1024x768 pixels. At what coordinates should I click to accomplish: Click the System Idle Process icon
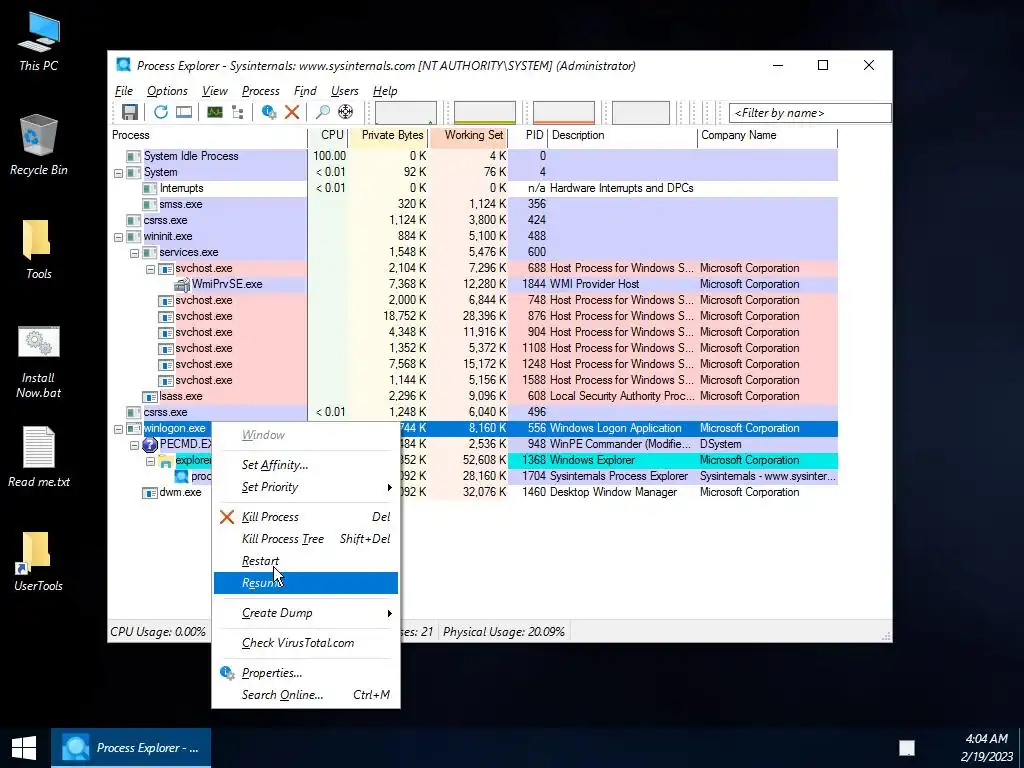134,156
